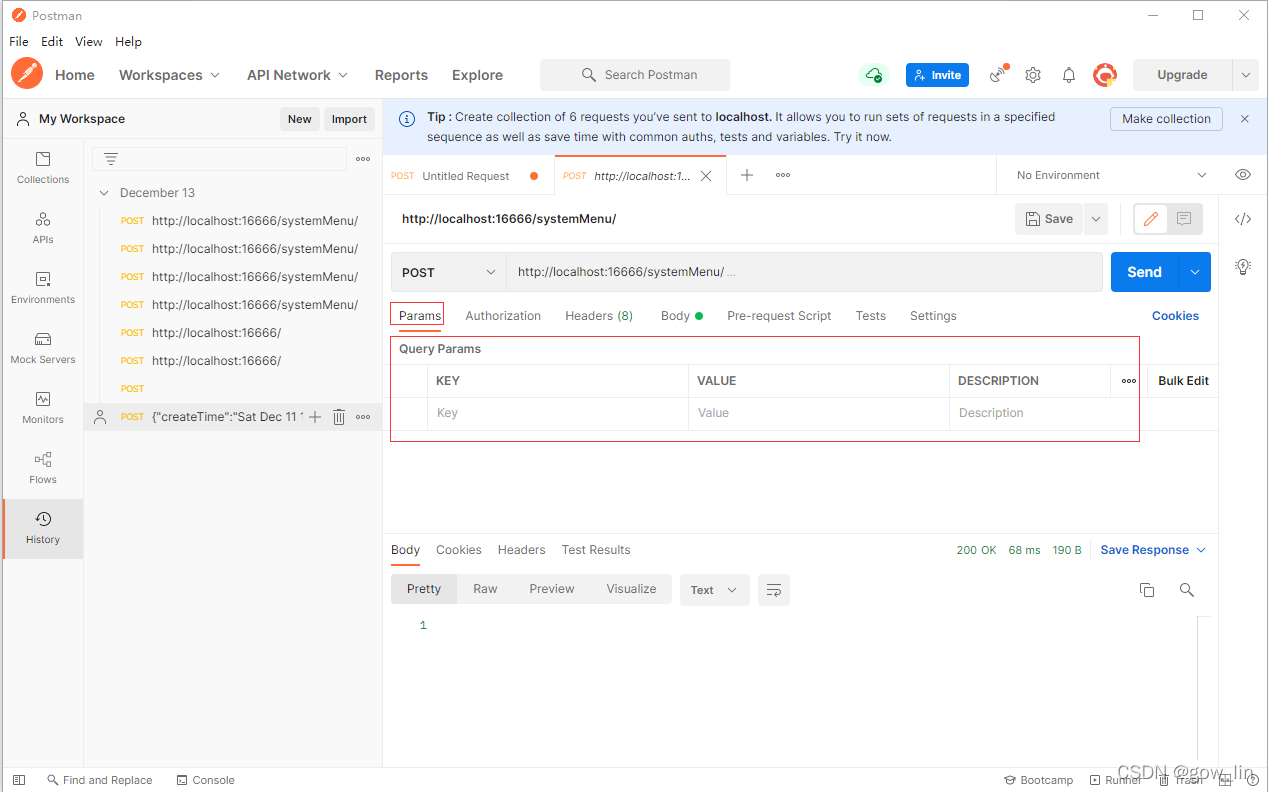
Task: Open the capture requests satellite icon
Action: pos(998,75)
